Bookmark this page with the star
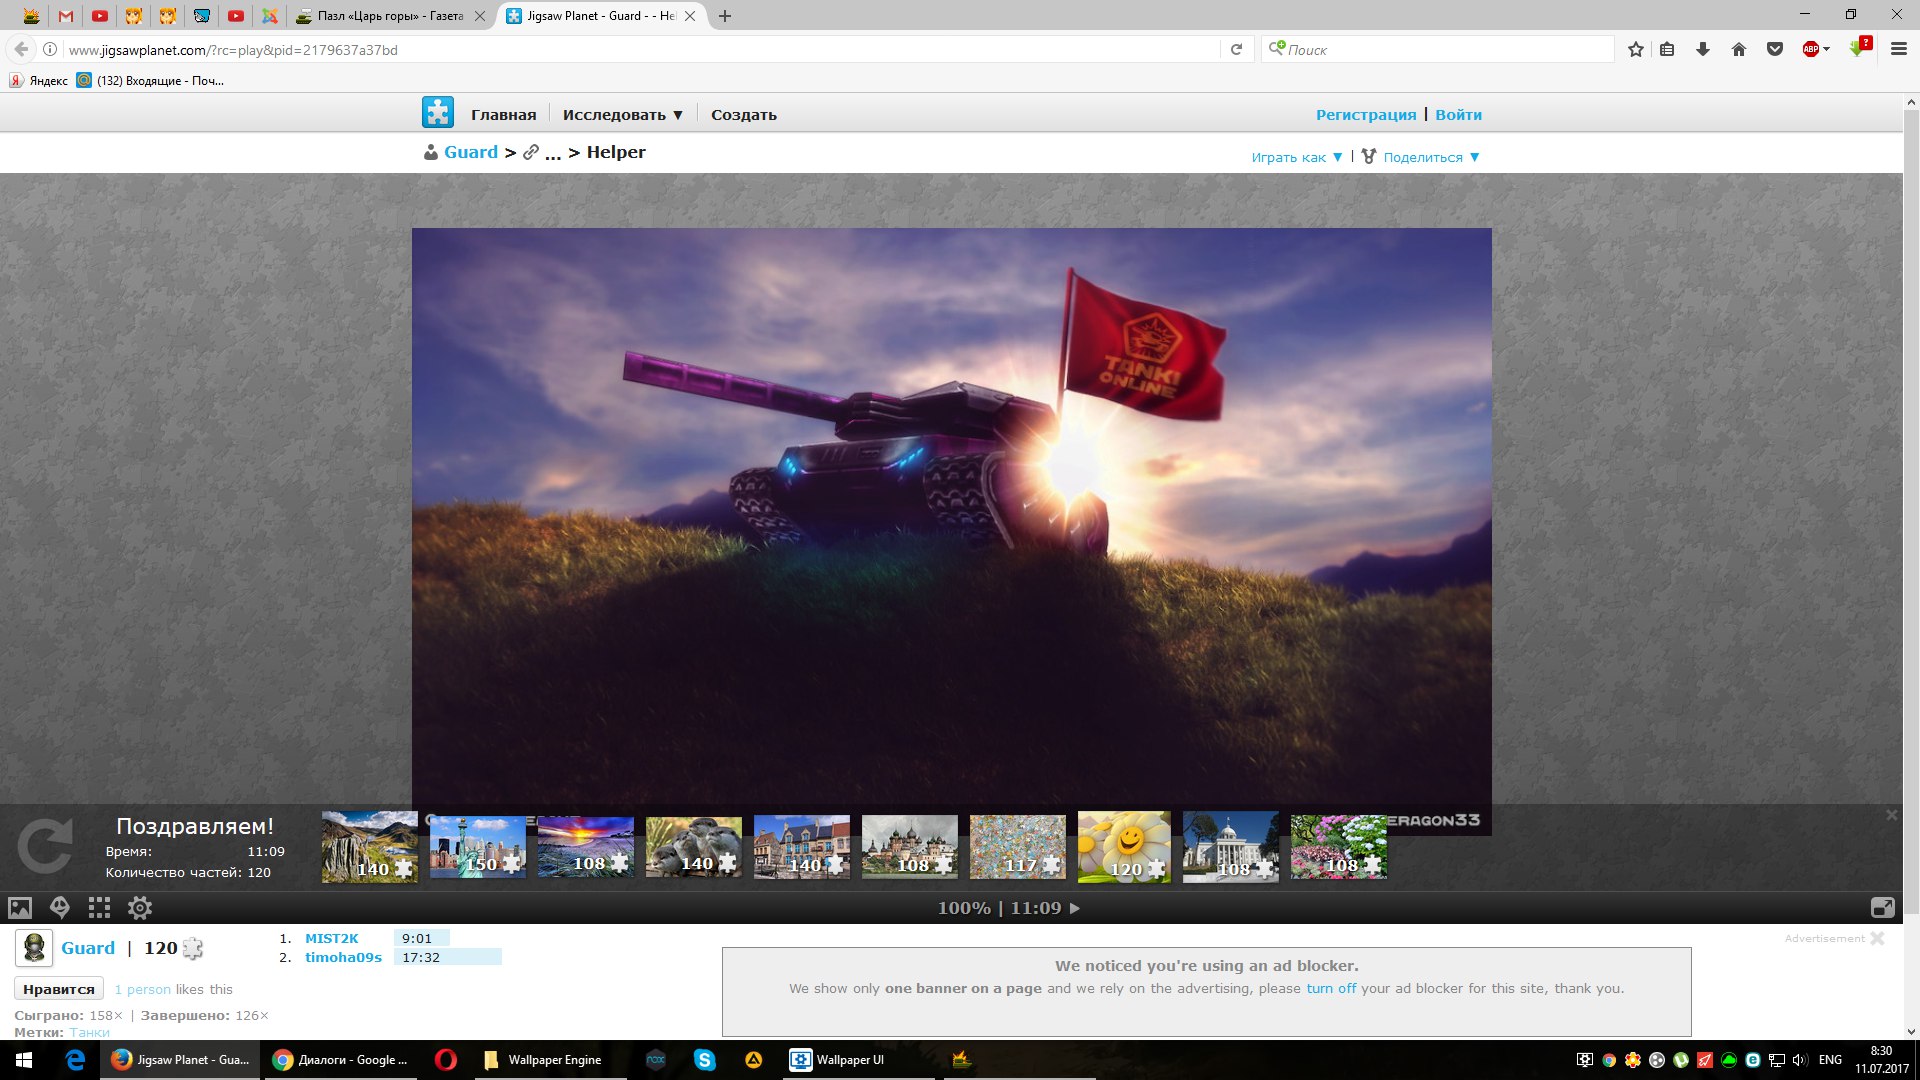Screen dimensions: 1920x1080 pyautogui.click(x=1636, y=49)
